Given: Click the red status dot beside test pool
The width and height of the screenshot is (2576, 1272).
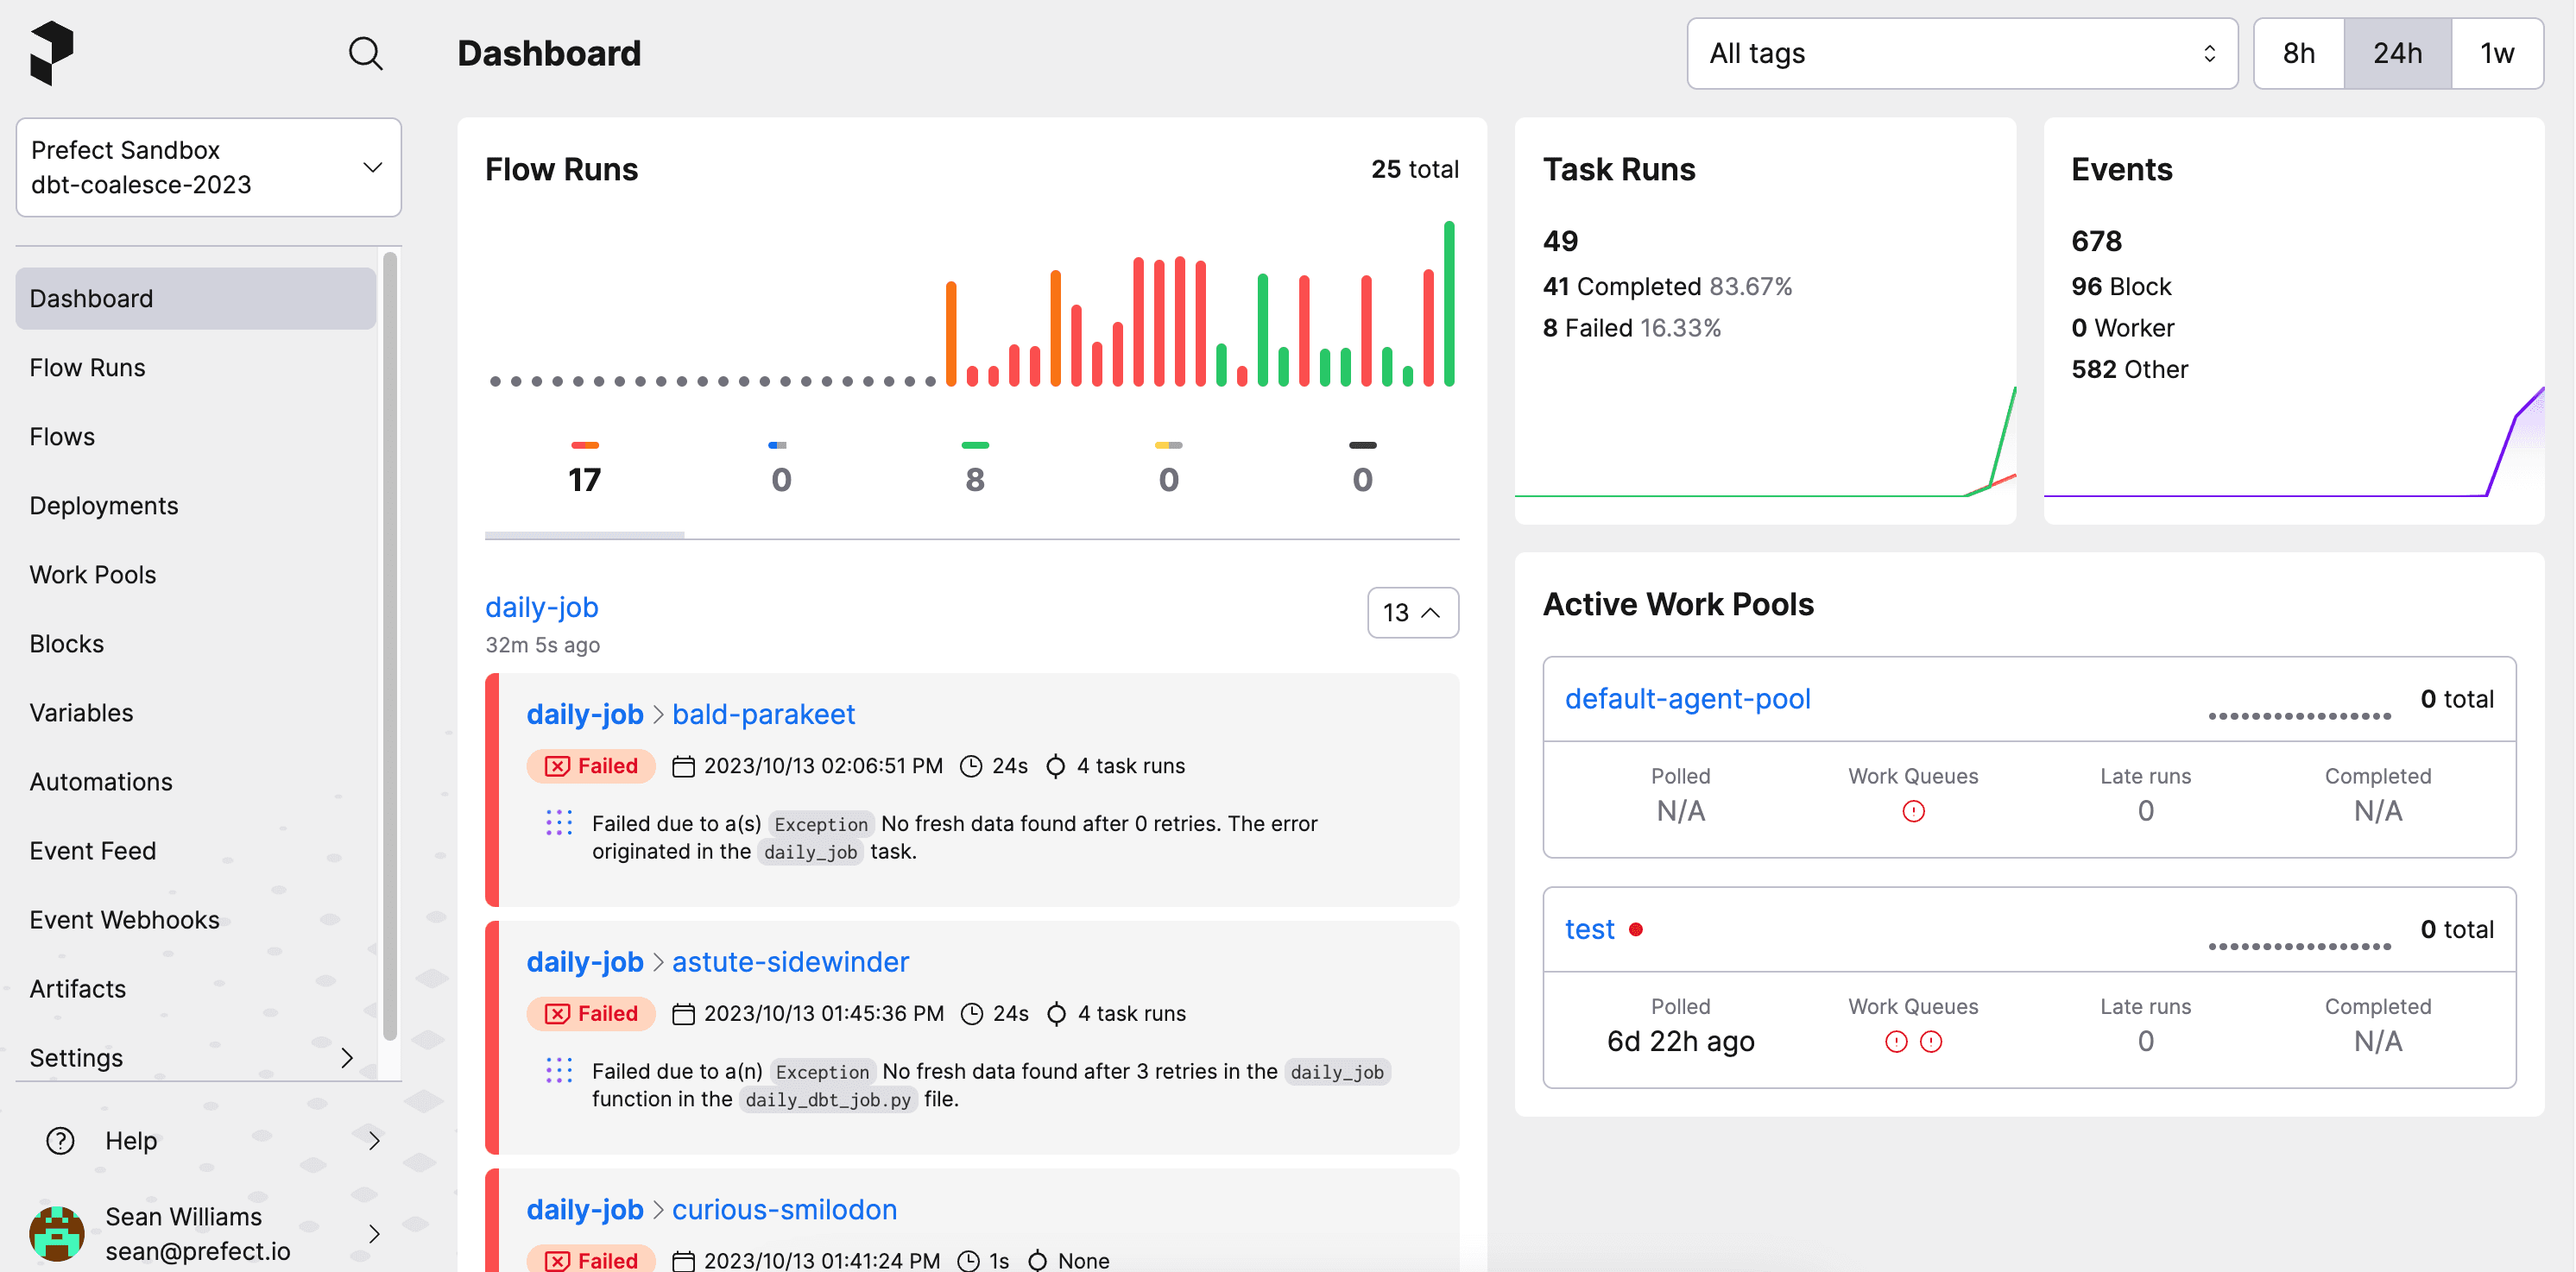Looking at the screenshot, I should [x=1636, y=929].
